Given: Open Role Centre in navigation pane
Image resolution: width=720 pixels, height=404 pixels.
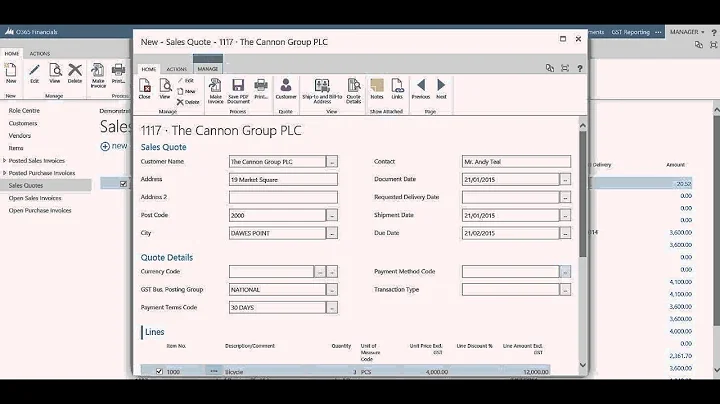Looking at the screenshot, I should (24, 111).
